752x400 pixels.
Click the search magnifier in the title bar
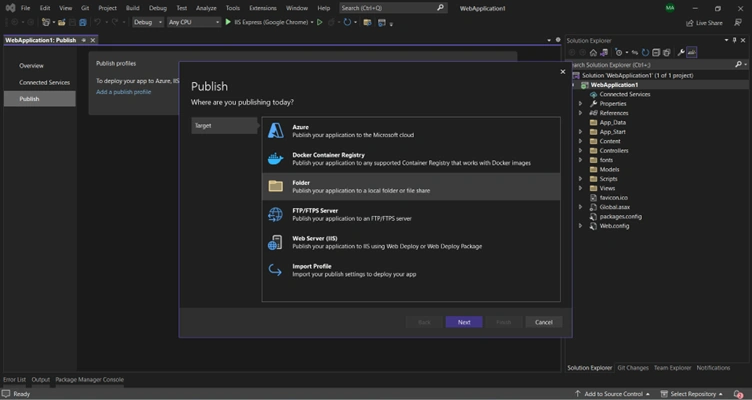point(440,8)
